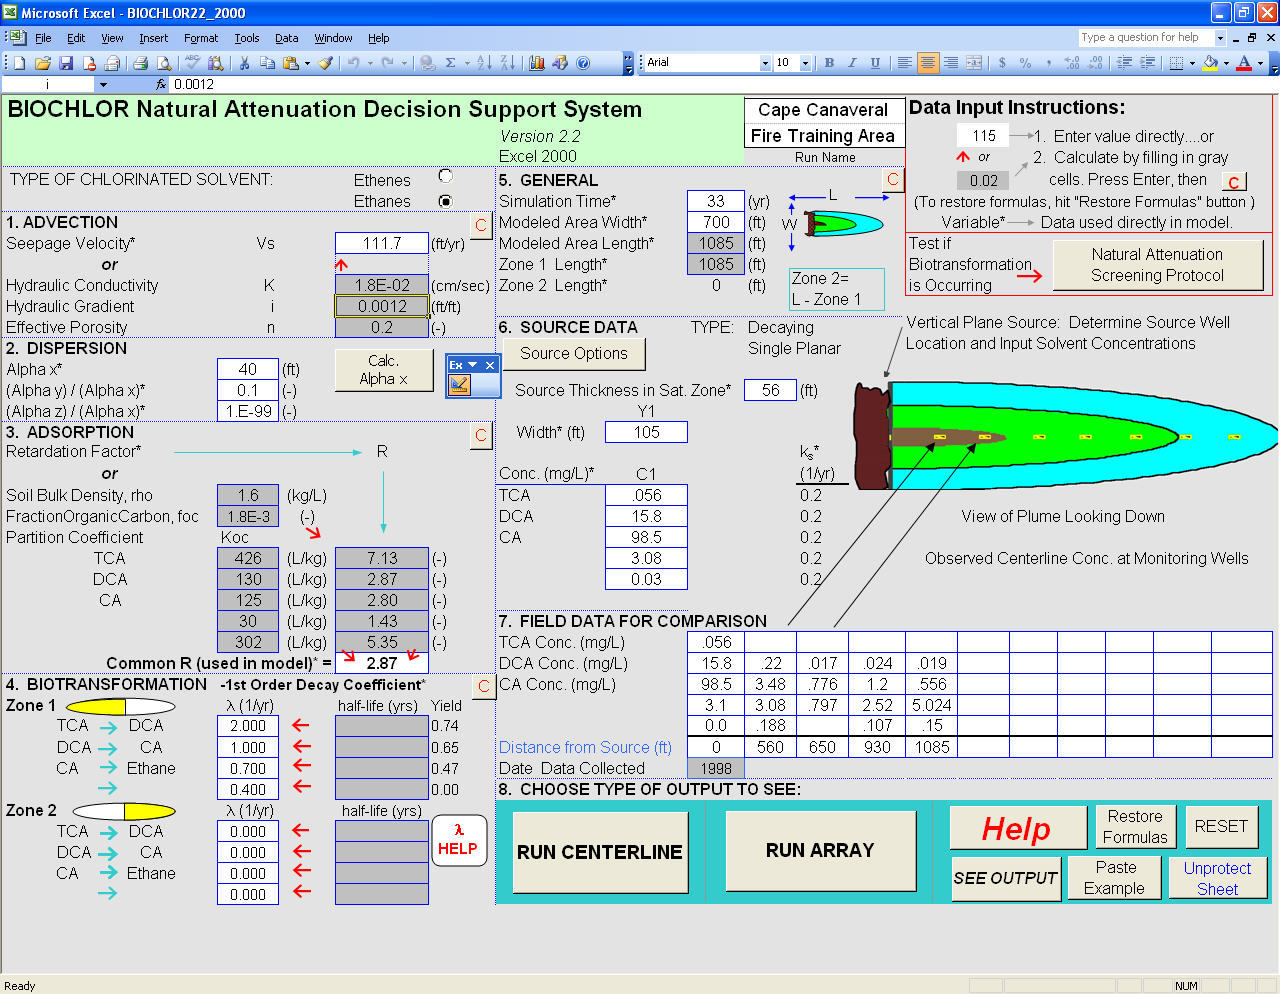1280x994 pixels.
Task: Toggle italic formatting
Action: pyautogui.click(x=852, y=63)
